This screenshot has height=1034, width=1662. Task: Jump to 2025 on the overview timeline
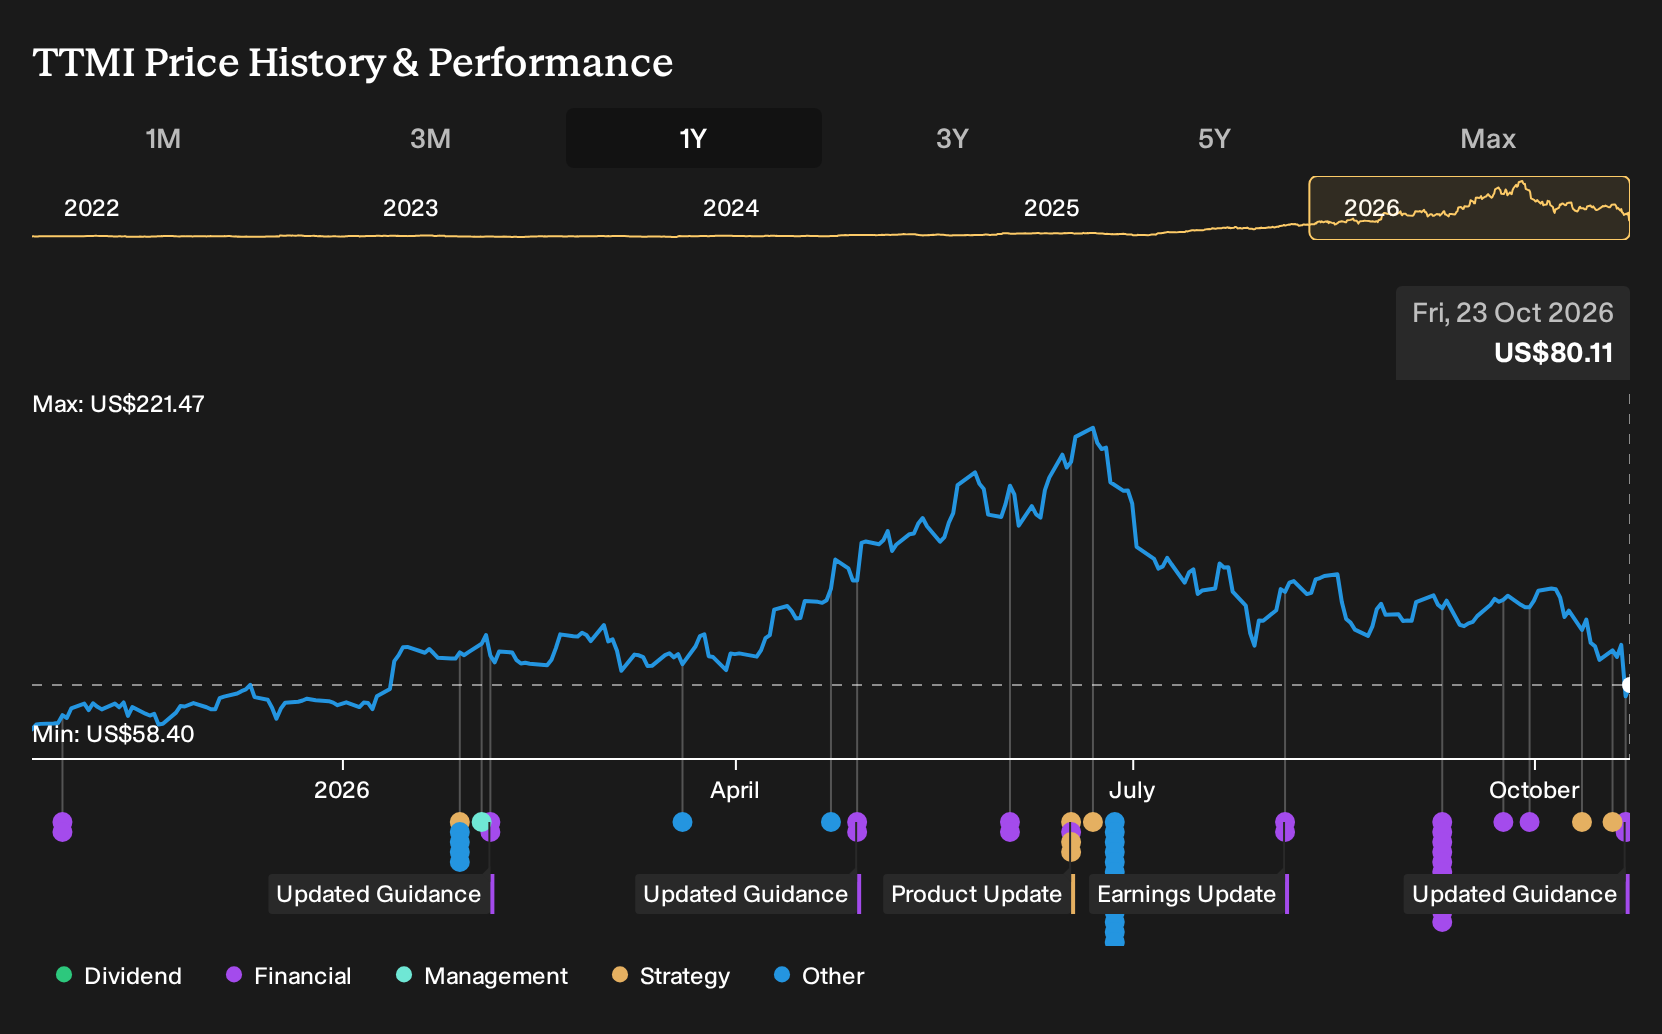pos(1051,208)
